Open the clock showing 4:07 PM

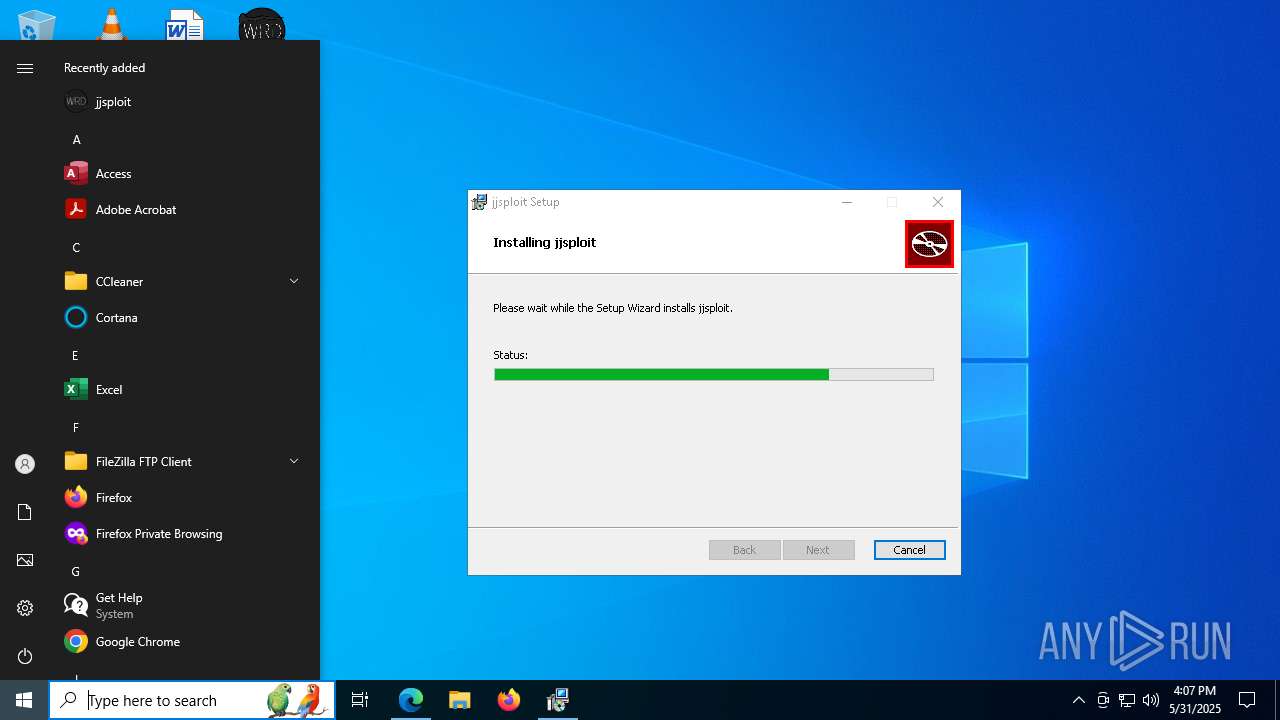point(1195,700)
